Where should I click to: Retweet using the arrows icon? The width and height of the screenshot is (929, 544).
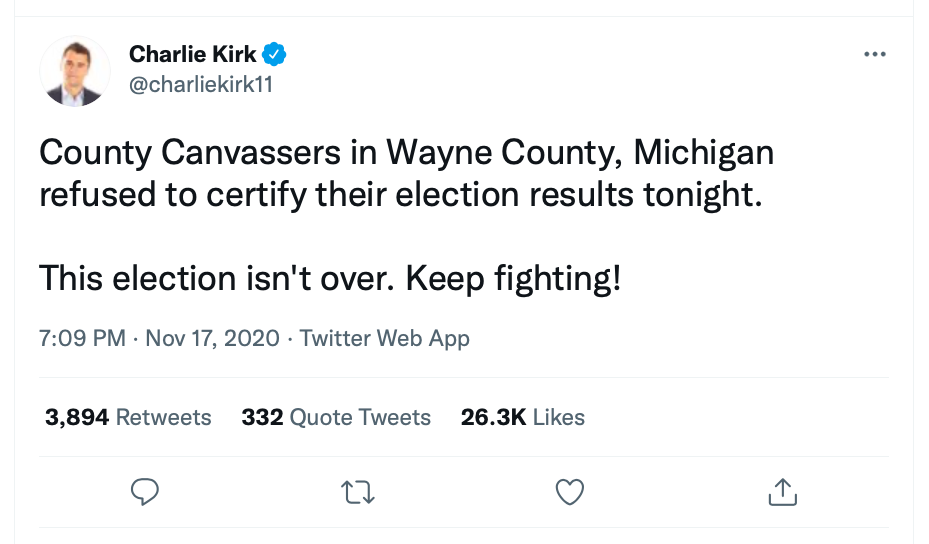(357, 491)
